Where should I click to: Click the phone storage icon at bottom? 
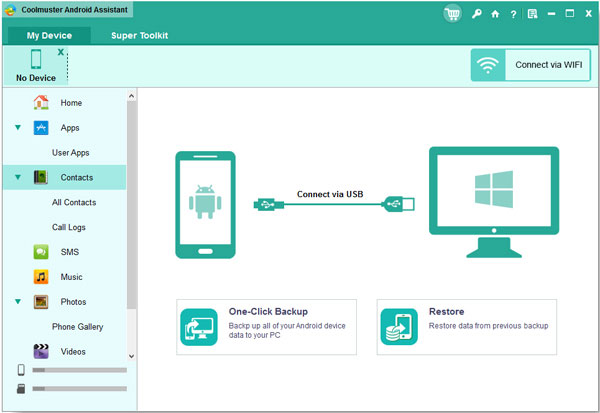(x=21, y=370)
